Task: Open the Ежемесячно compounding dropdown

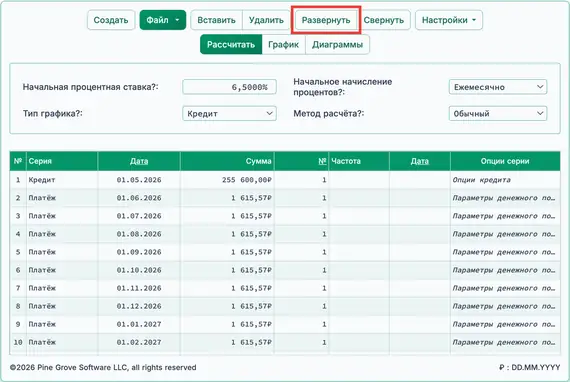Action: point(498,87)
